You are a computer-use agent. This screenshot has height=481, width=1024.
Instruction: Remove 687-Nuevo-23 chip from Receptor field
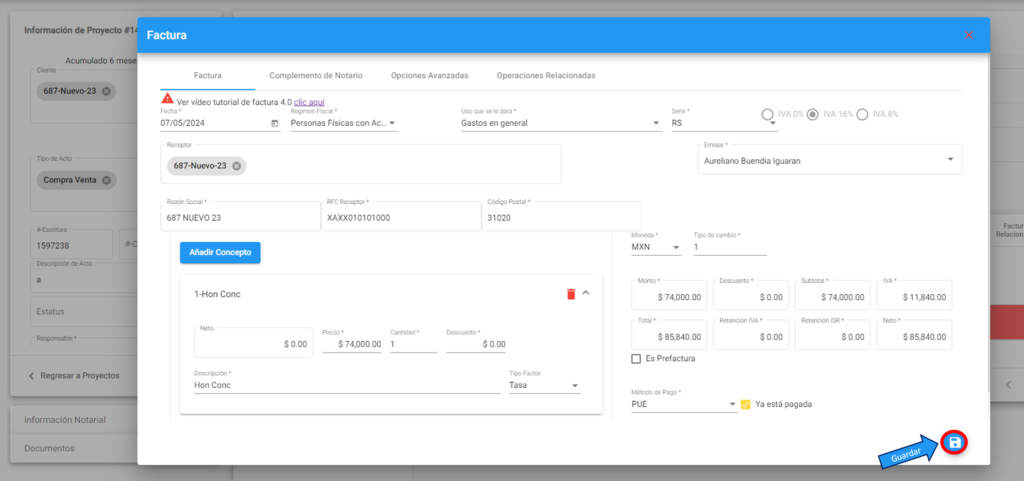point(236,166)
